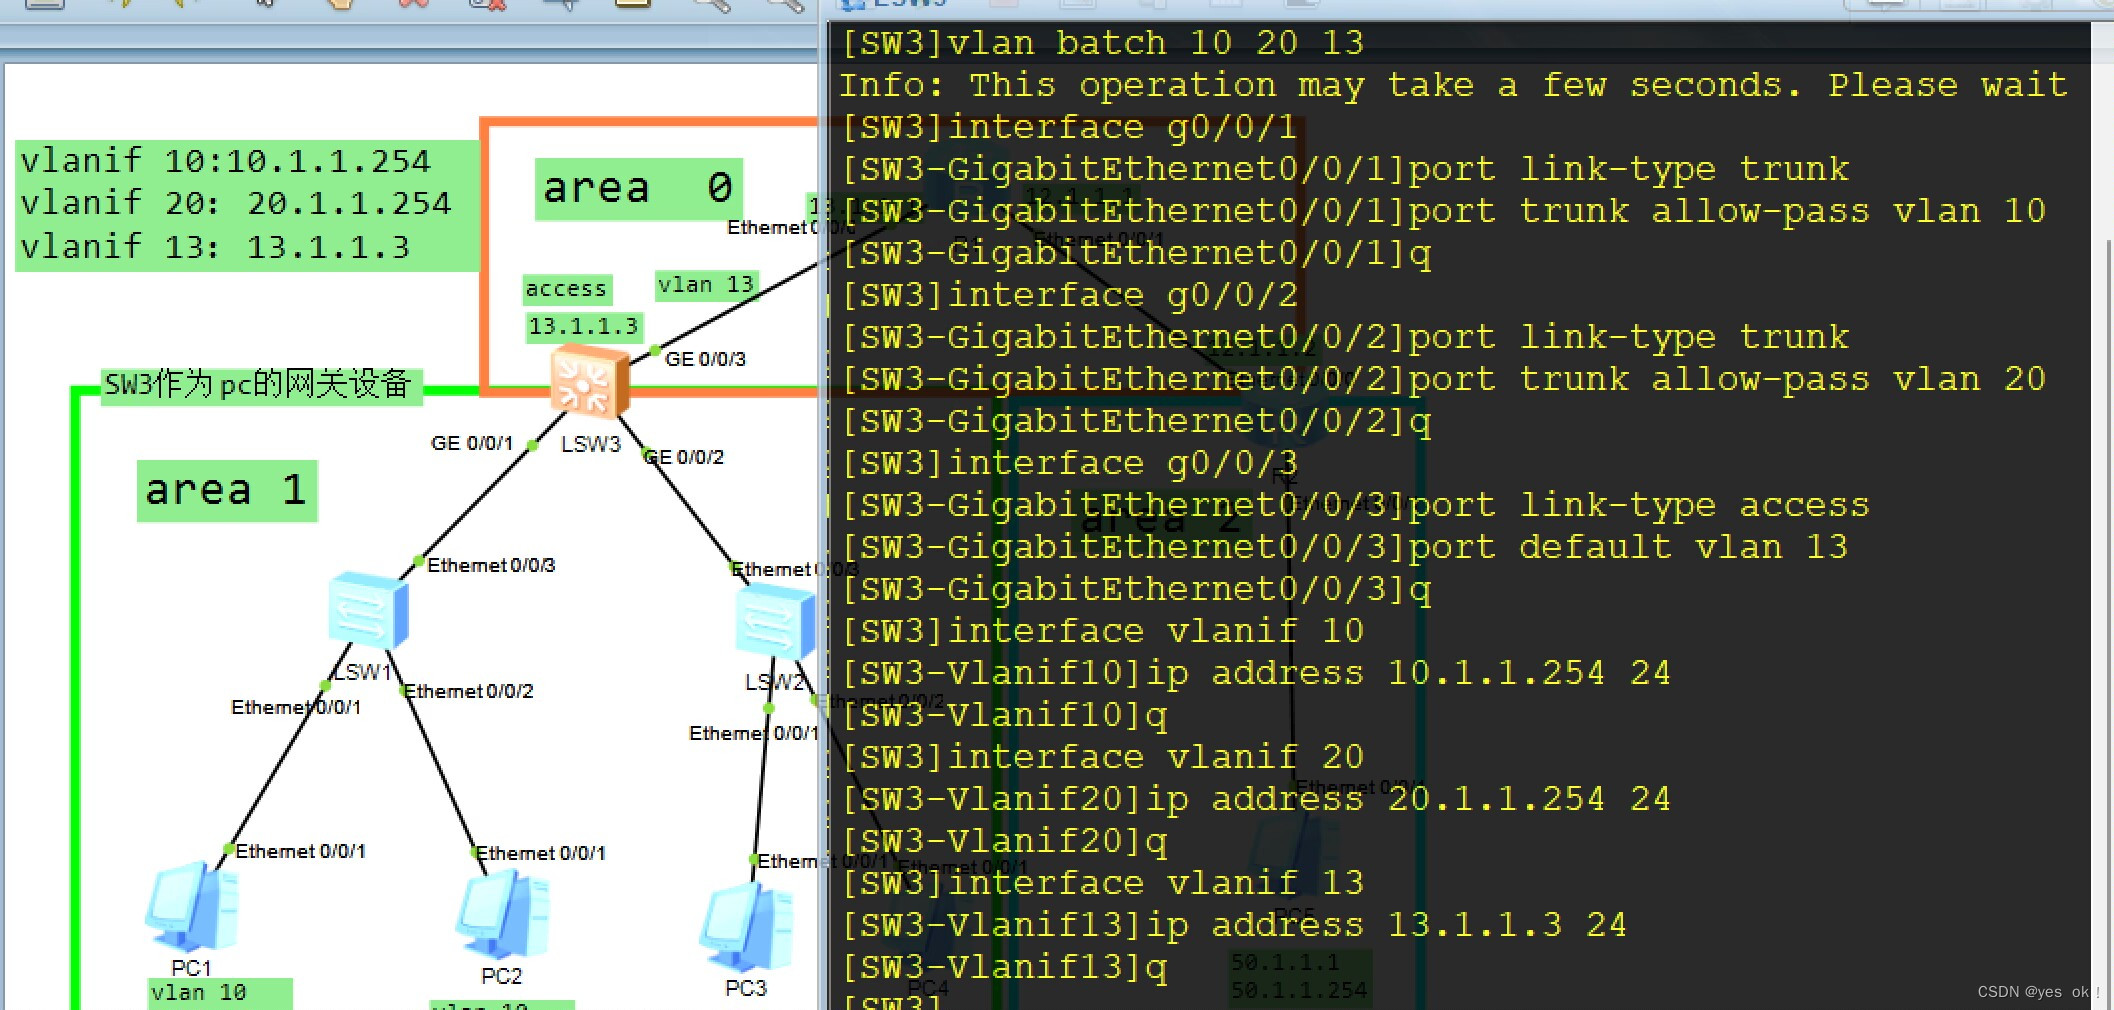This screenshot has width=2114, height=1010.
Task: Click the 'interface g0/0/1' terminal line
Action: point(1068,127)
